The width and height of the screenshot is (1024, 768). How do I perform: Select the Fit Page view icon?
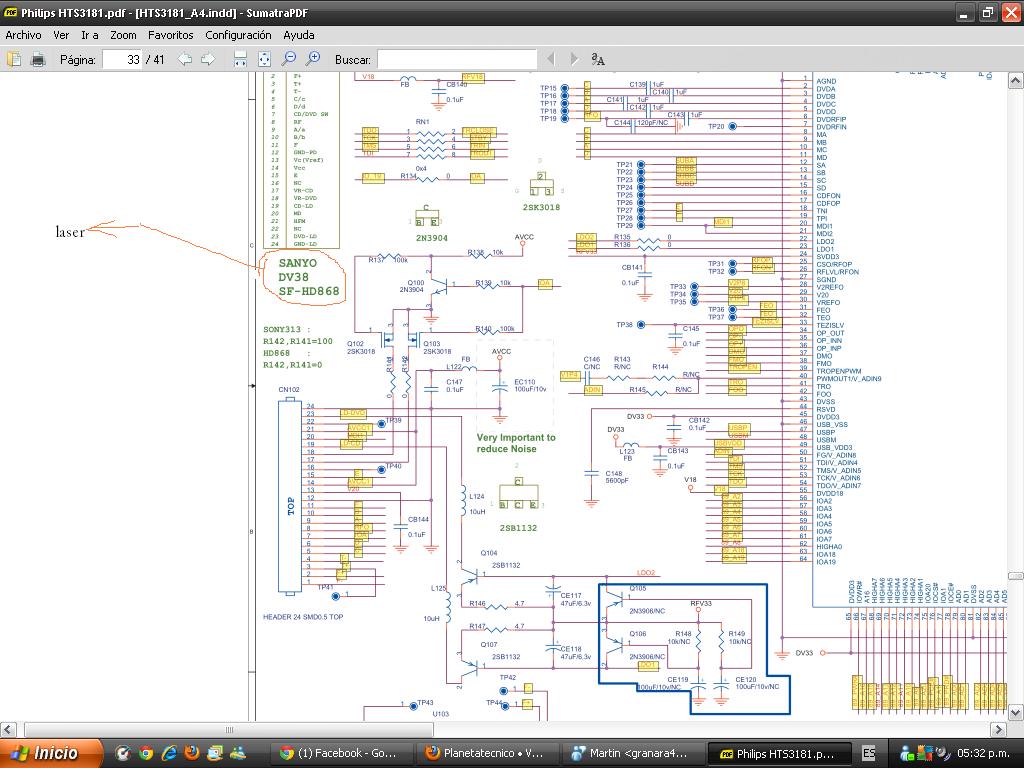[264, 59]
